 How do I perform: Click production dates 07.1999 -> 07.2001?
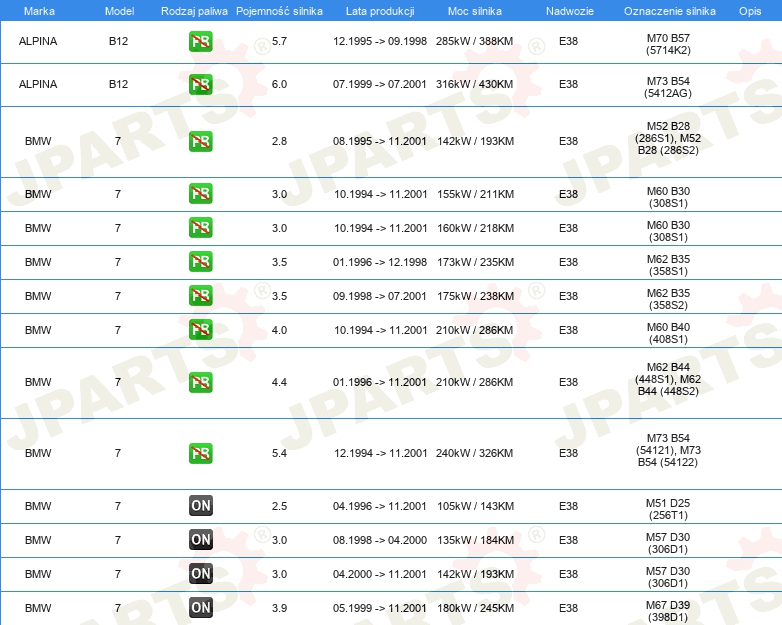click(x=380, y=84)
